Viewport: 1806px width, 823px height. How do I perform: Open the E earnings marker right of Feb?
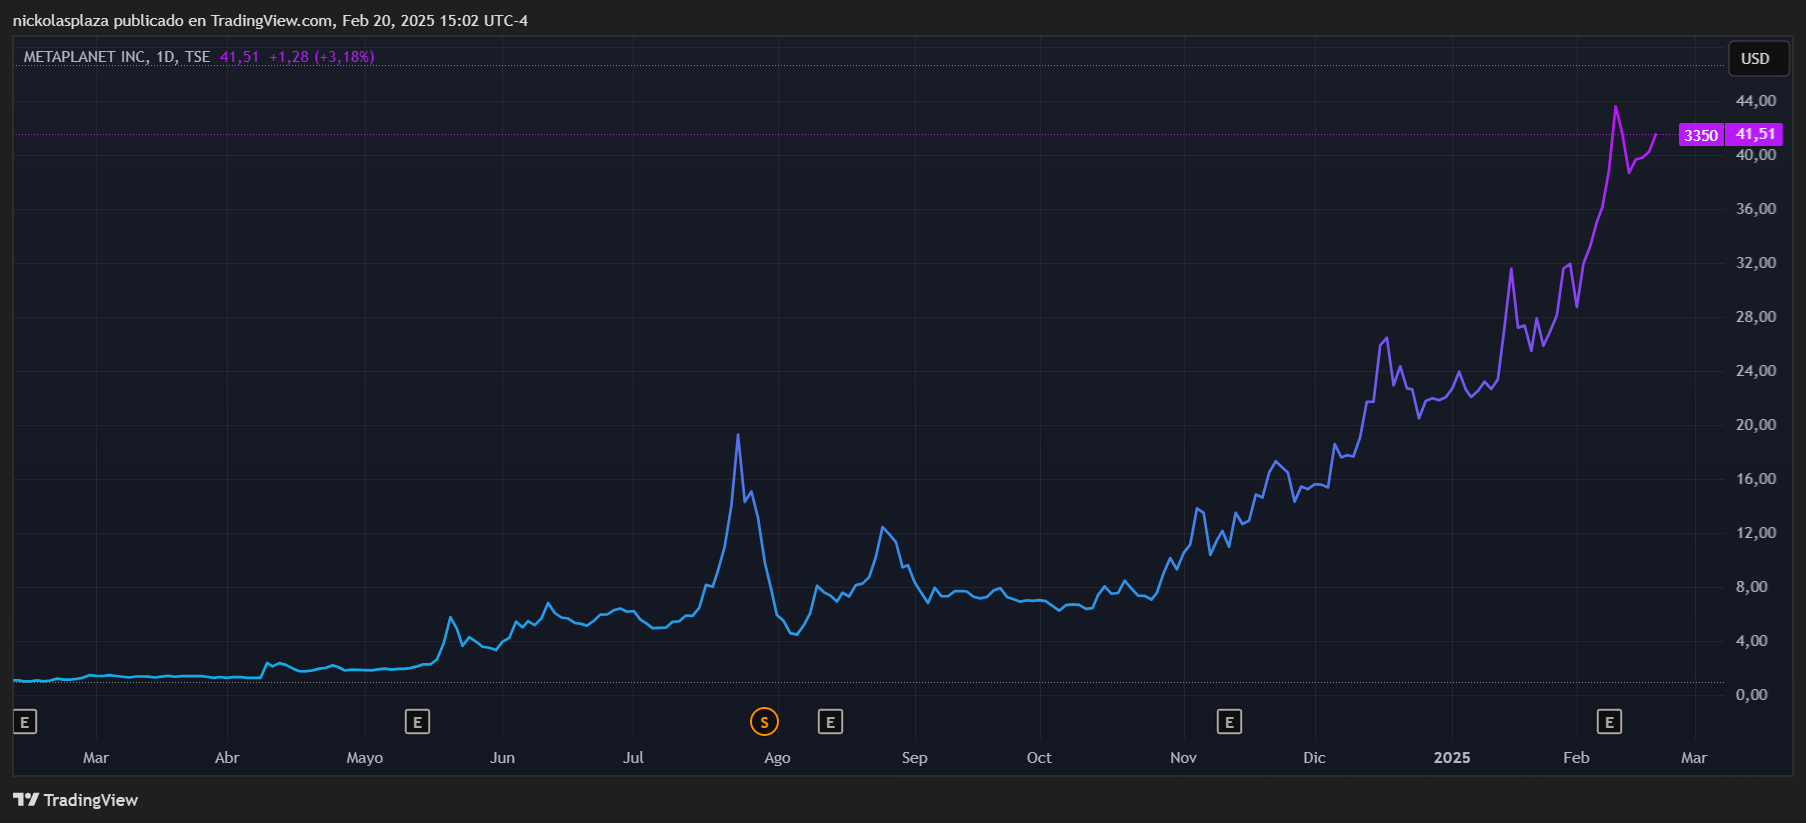pyautogui.click(x=1609, y=722)
